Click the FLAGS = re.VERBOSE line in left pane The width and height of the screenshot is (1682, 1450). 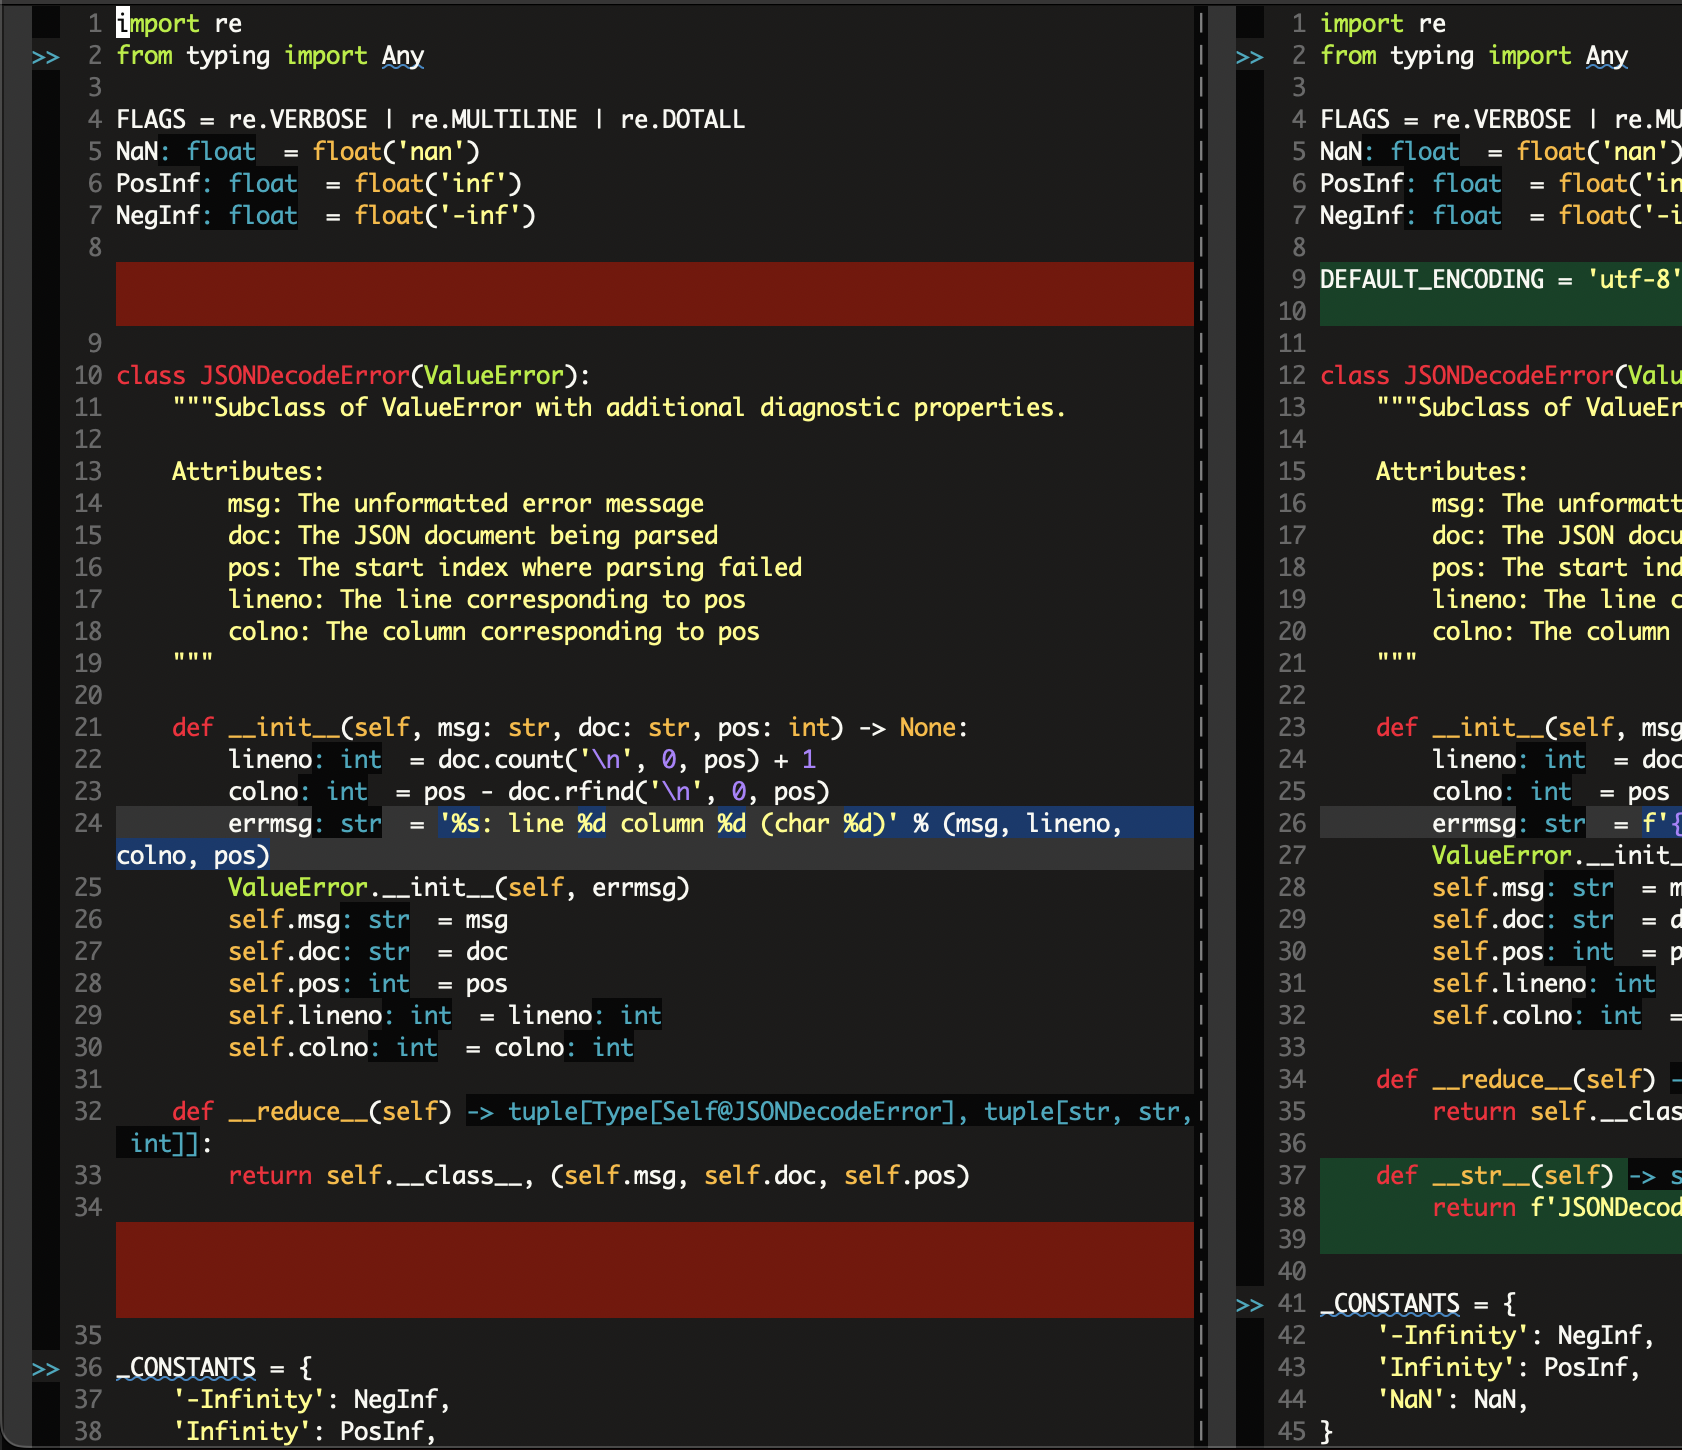430,120
